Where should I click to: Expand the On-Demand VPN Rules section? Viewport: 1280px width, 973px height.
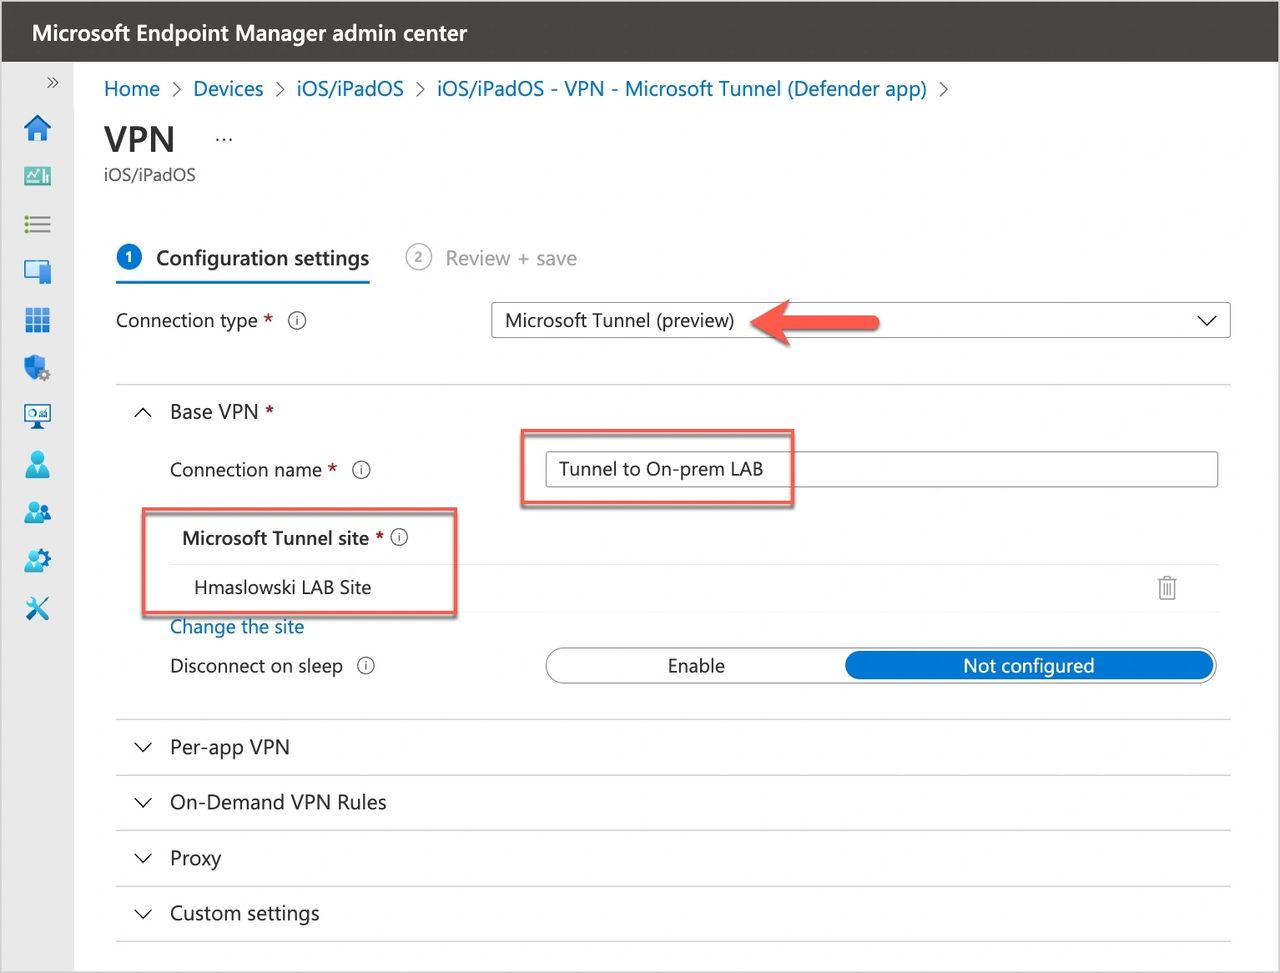(277, 803)
